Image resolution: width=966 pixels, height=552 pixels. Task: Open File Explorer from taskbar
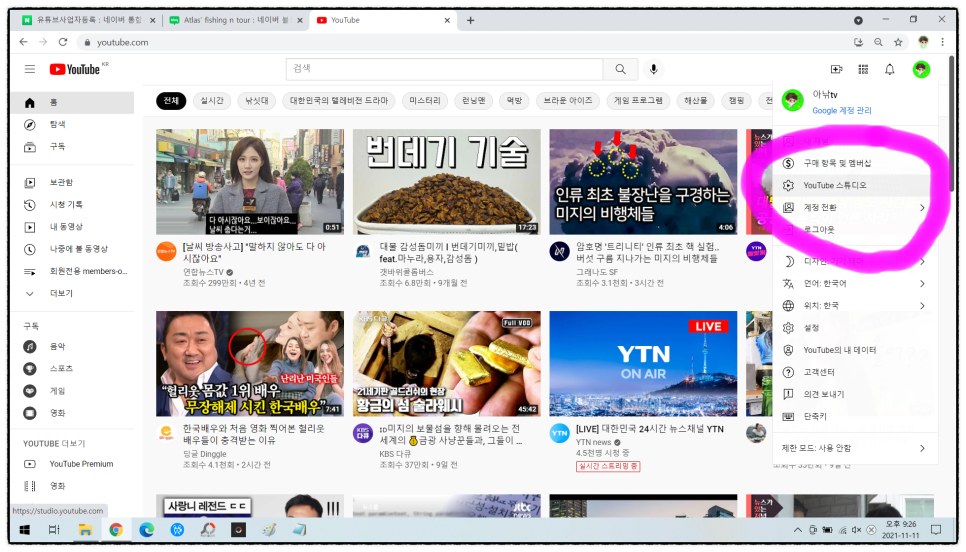tap(85, 530)
